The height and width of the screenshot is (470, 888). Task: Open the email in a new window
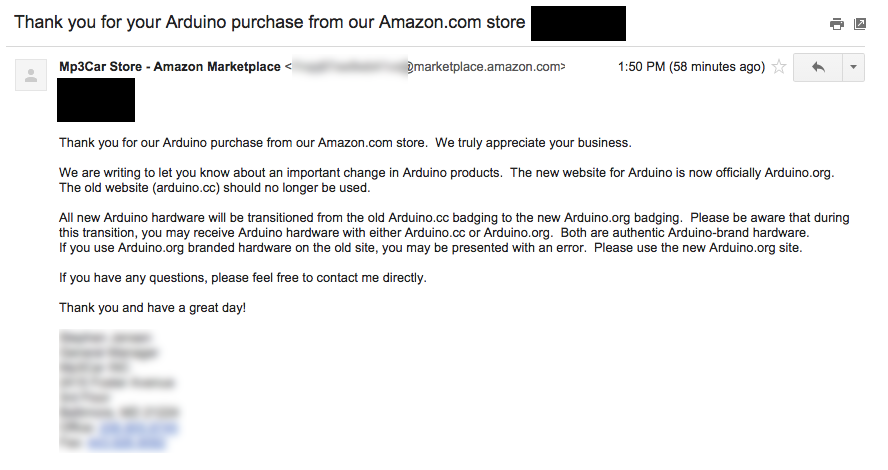point(859,24)
